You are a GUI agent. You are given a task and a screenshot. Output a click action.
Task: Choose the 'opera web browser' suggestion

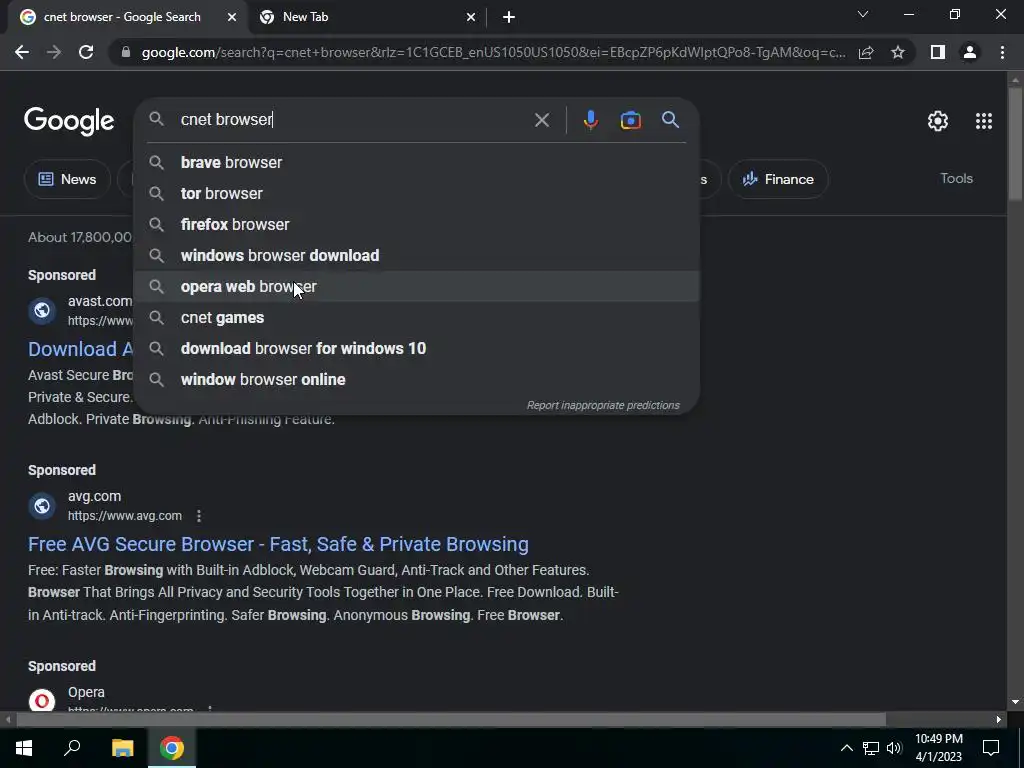[417, 287]
